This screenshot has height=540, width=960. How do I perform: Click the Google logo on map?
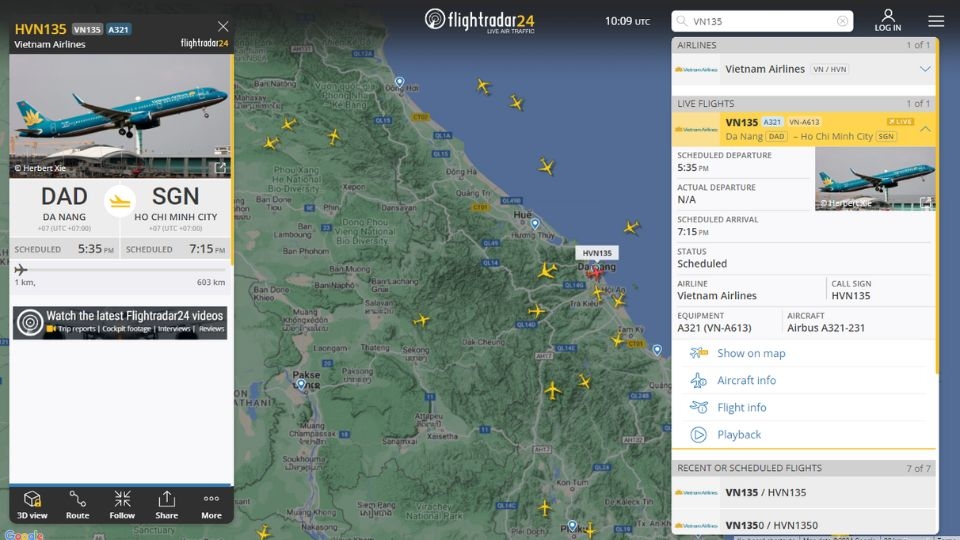pyautogui.click(x=23, y=534)
